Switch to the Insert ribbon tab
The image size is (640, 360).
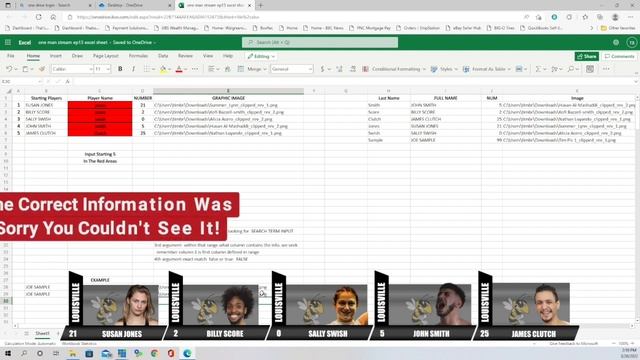[56, 56]
